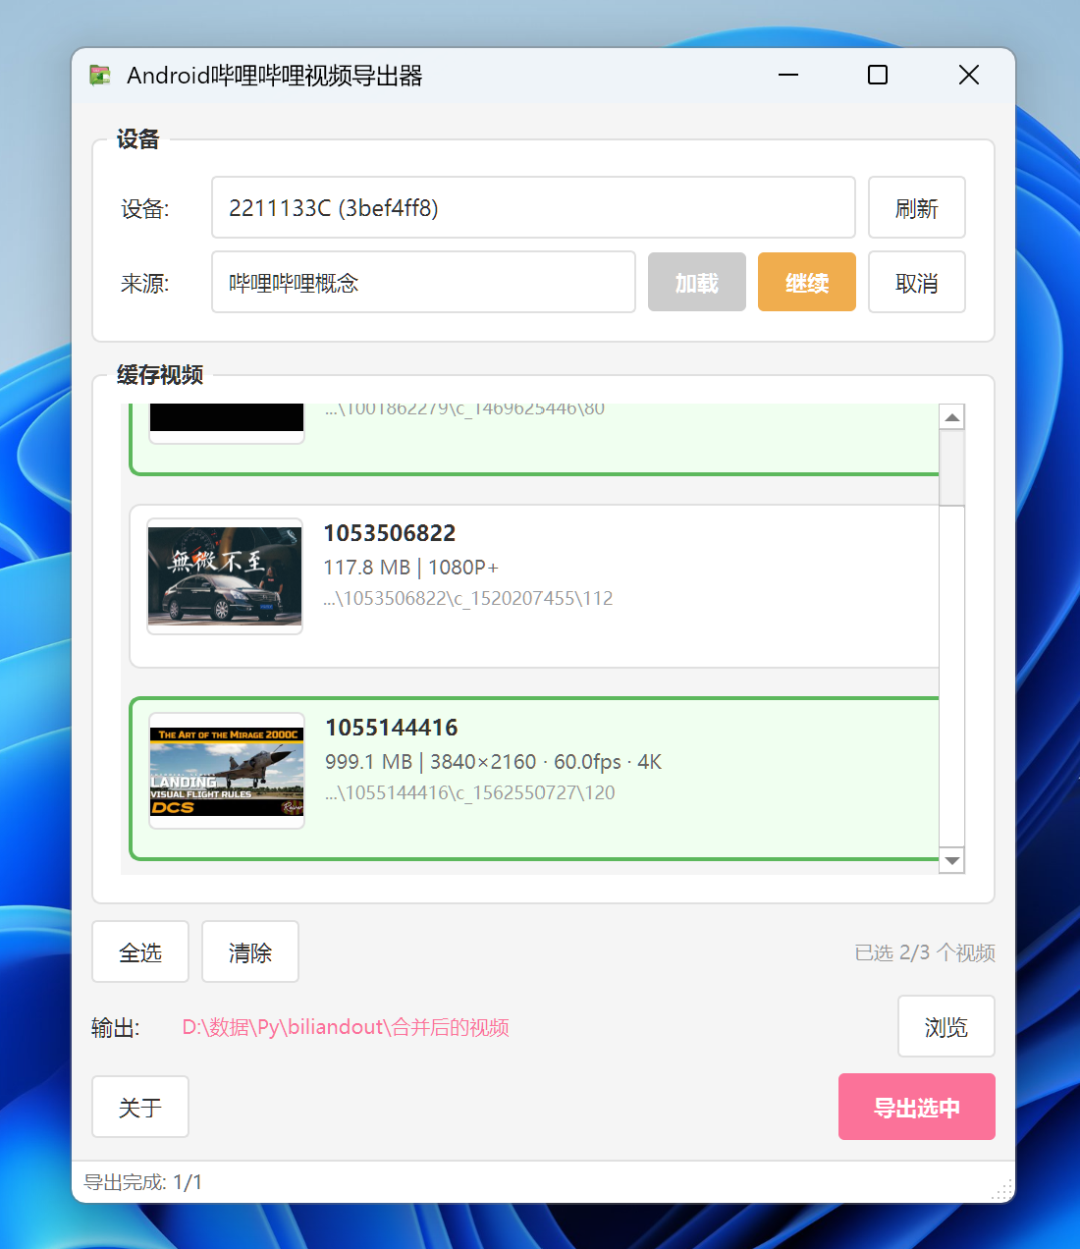The image size is (1080, 1249).
Task: Open the pink output folder path link
Action: click(345, 1028)
